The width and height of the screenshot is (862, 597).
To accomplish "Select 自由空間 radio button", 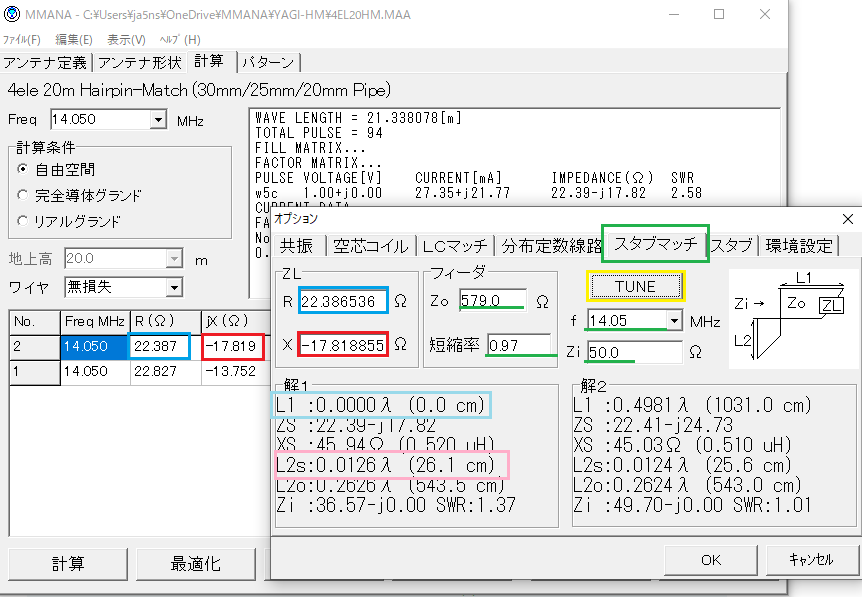I will (23, 170).
